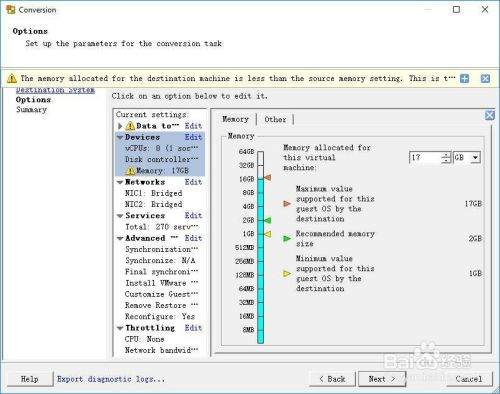This screenshot has height=394, width=500.
Task: Click the orange legend arrow for maximum value
Action: (x=287, y=203)
